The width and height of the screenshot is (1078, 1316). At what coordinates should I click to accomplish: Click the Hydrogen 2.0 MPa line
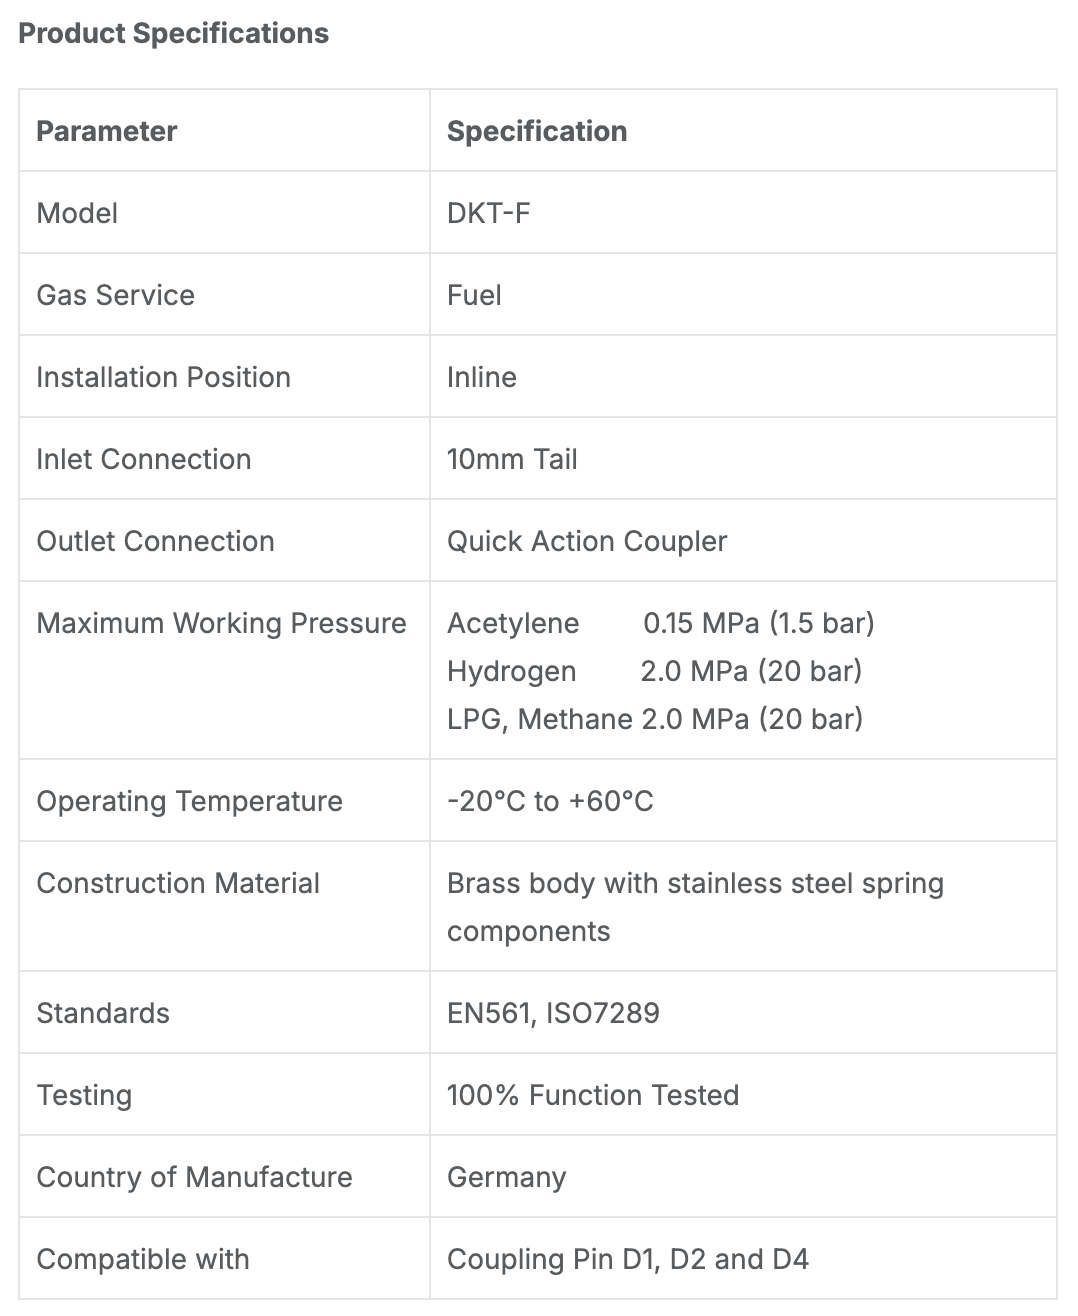655,671
